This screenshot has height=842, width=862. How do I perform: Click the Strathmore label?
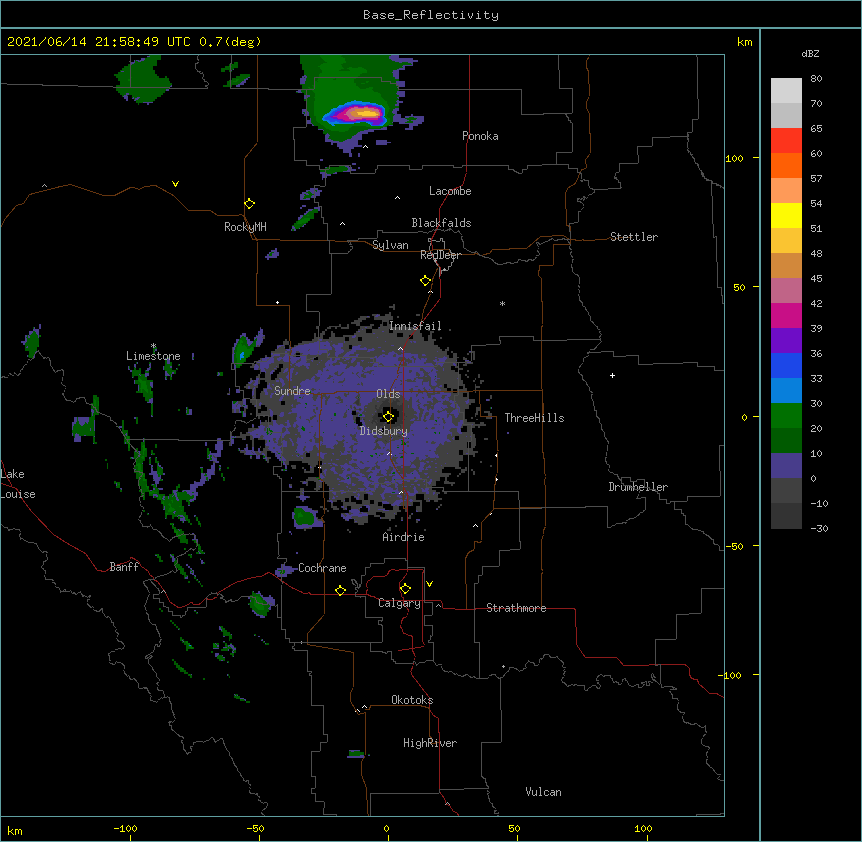516,608
